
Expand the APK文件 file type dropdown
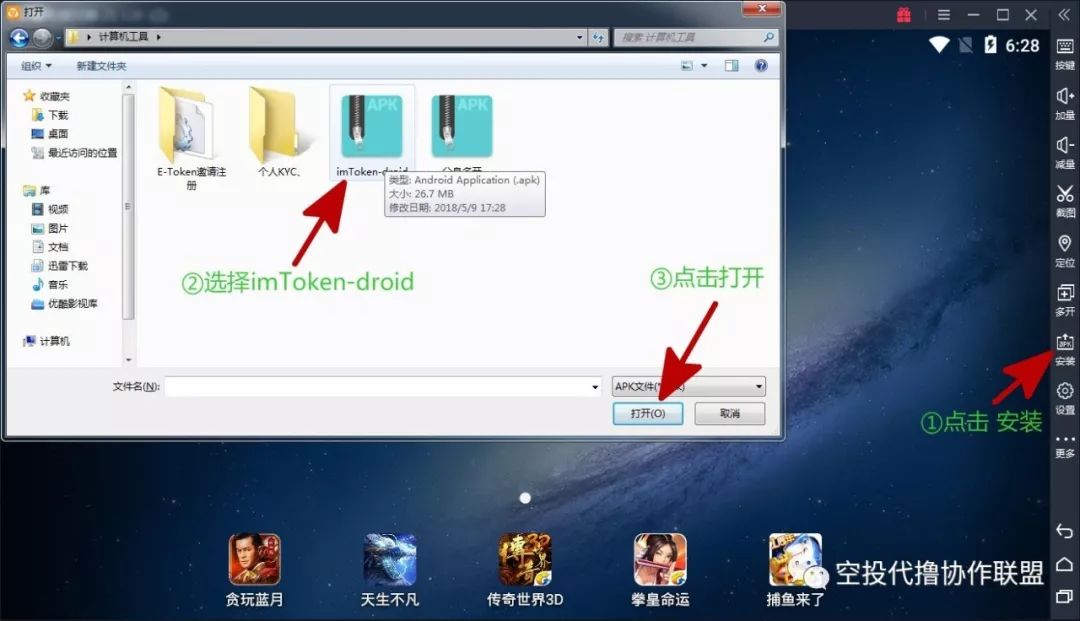759,386
